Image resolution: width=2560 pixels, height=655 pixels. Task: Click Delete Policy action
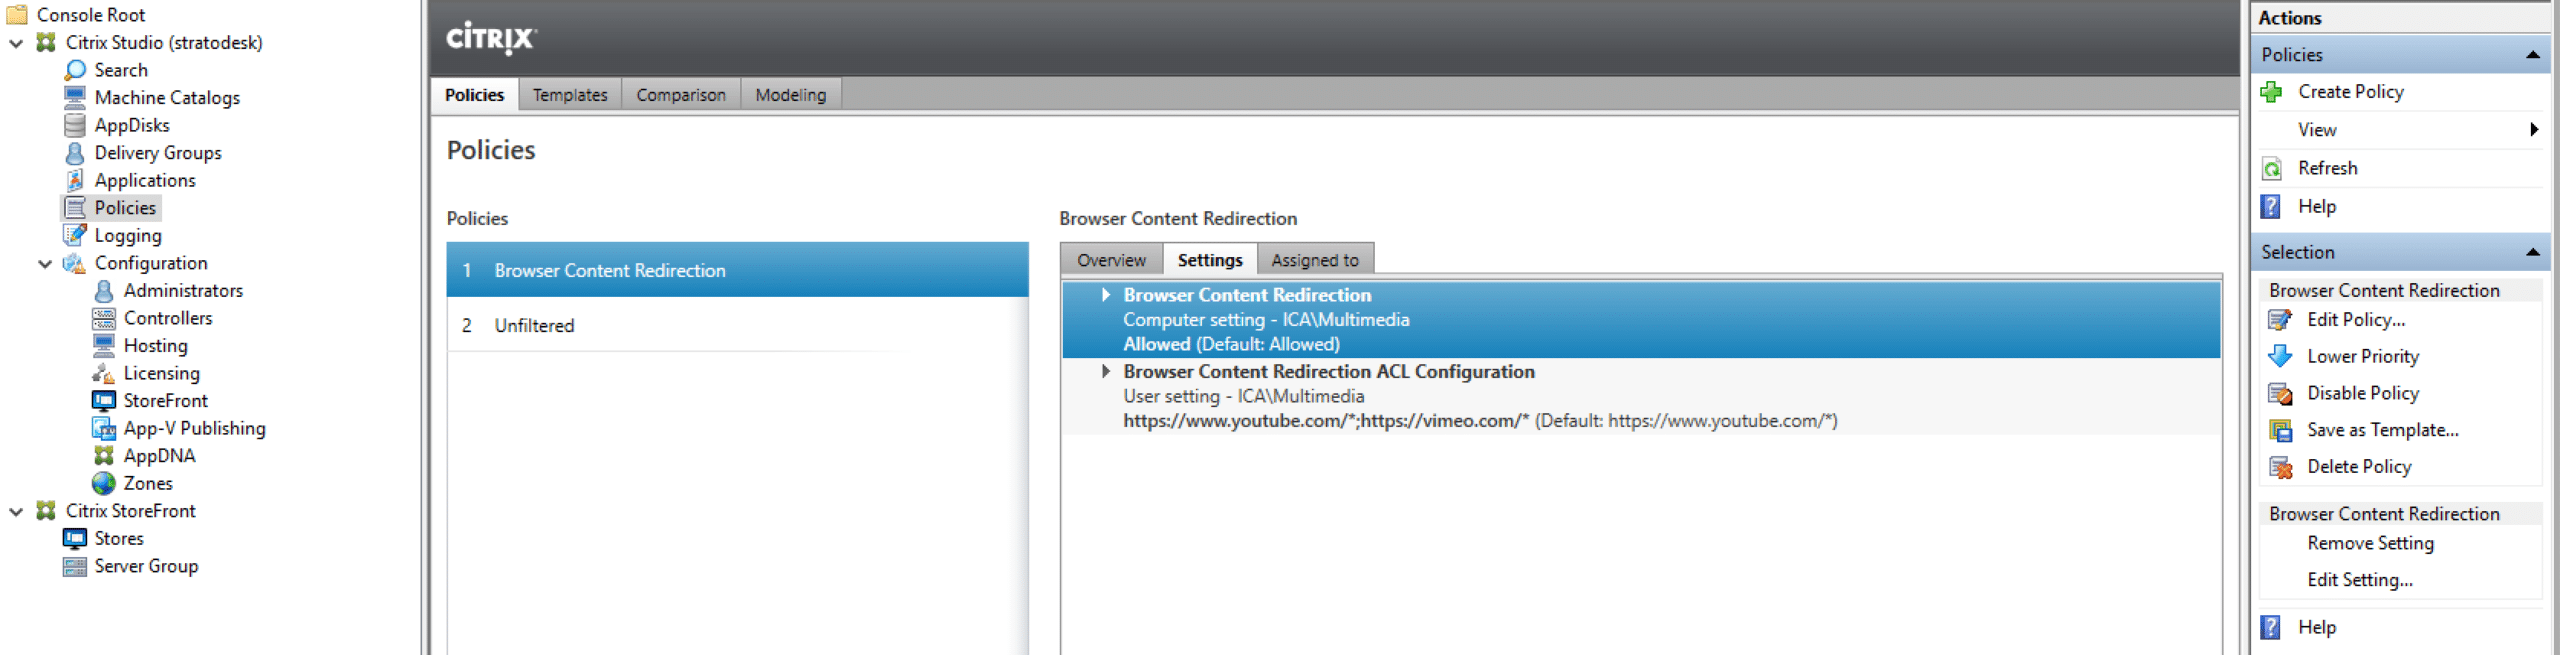[2359, 467]
